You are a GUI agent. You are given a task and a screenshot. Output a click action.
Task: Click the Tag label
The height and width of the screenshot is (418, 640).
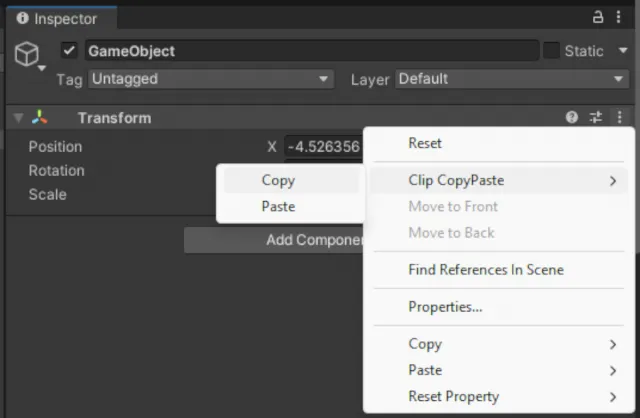tap(69, 80)
